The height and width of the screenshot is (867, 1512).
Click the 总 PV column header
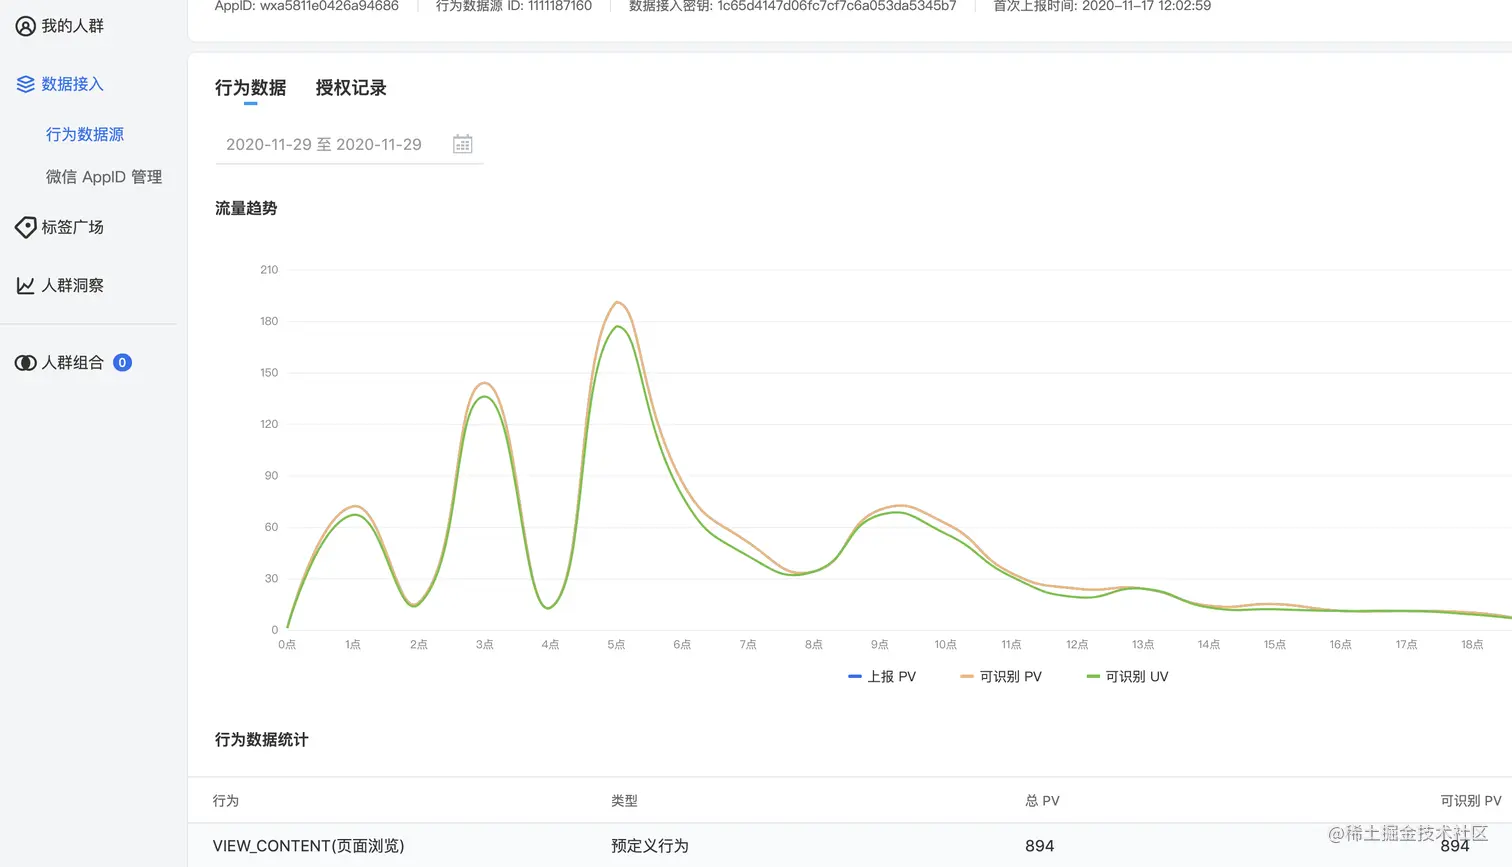[1042, 801]
